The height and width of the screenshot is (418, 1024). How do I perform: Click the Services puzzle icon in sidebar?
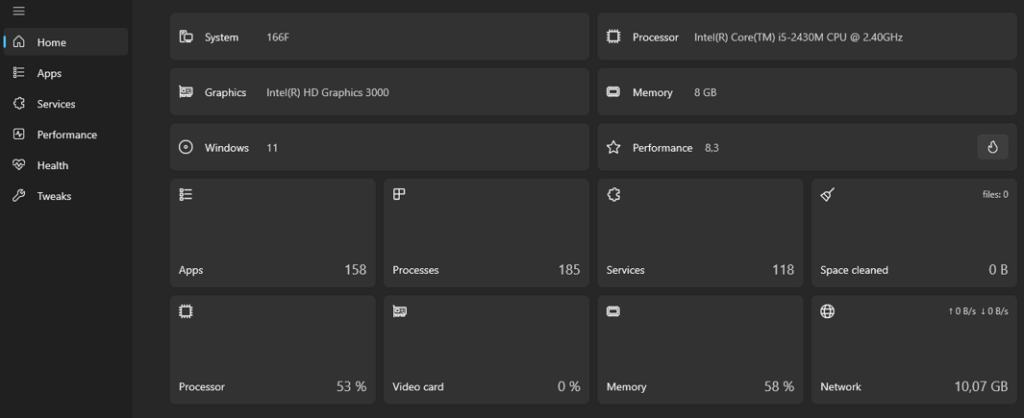coord(19,103)
